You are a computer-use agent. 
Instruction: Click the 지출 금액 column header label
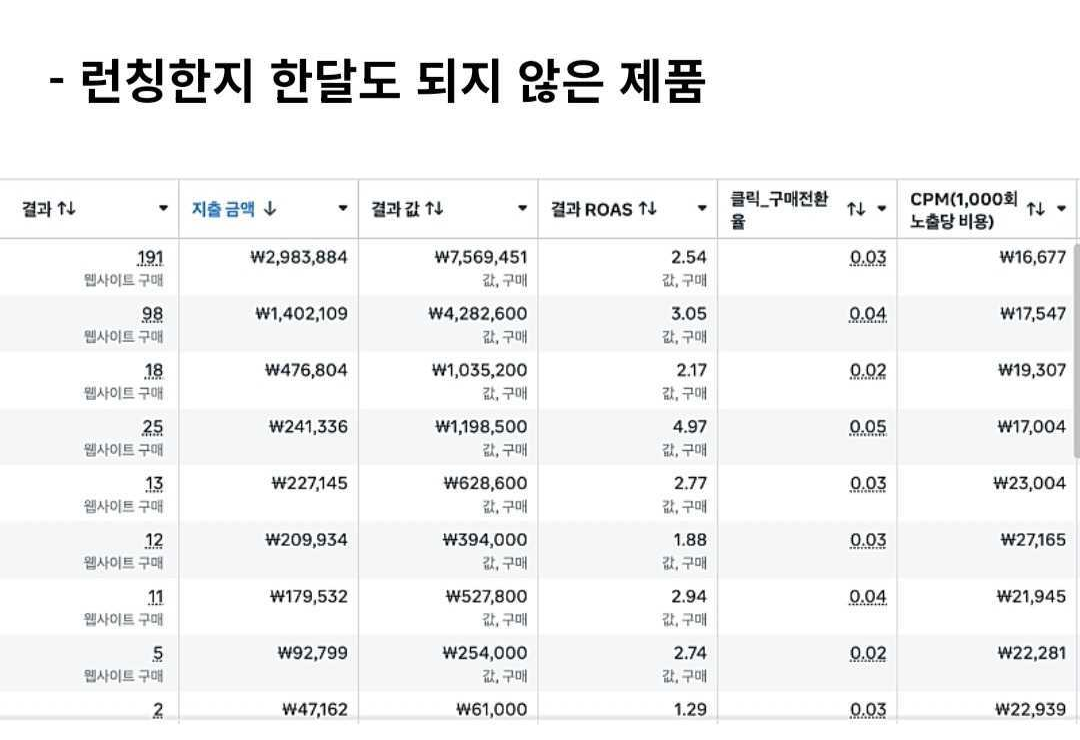click(x=223, y=209)
